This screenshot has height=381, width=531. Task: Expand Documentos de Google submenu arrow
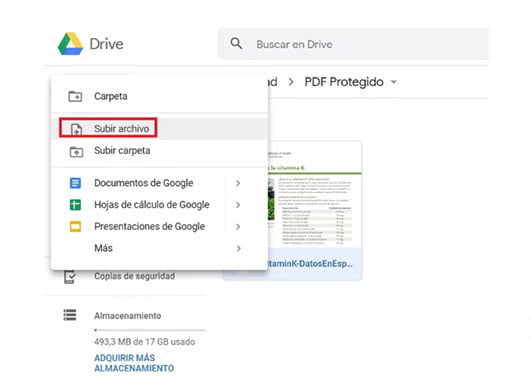[x=238, y=183]
